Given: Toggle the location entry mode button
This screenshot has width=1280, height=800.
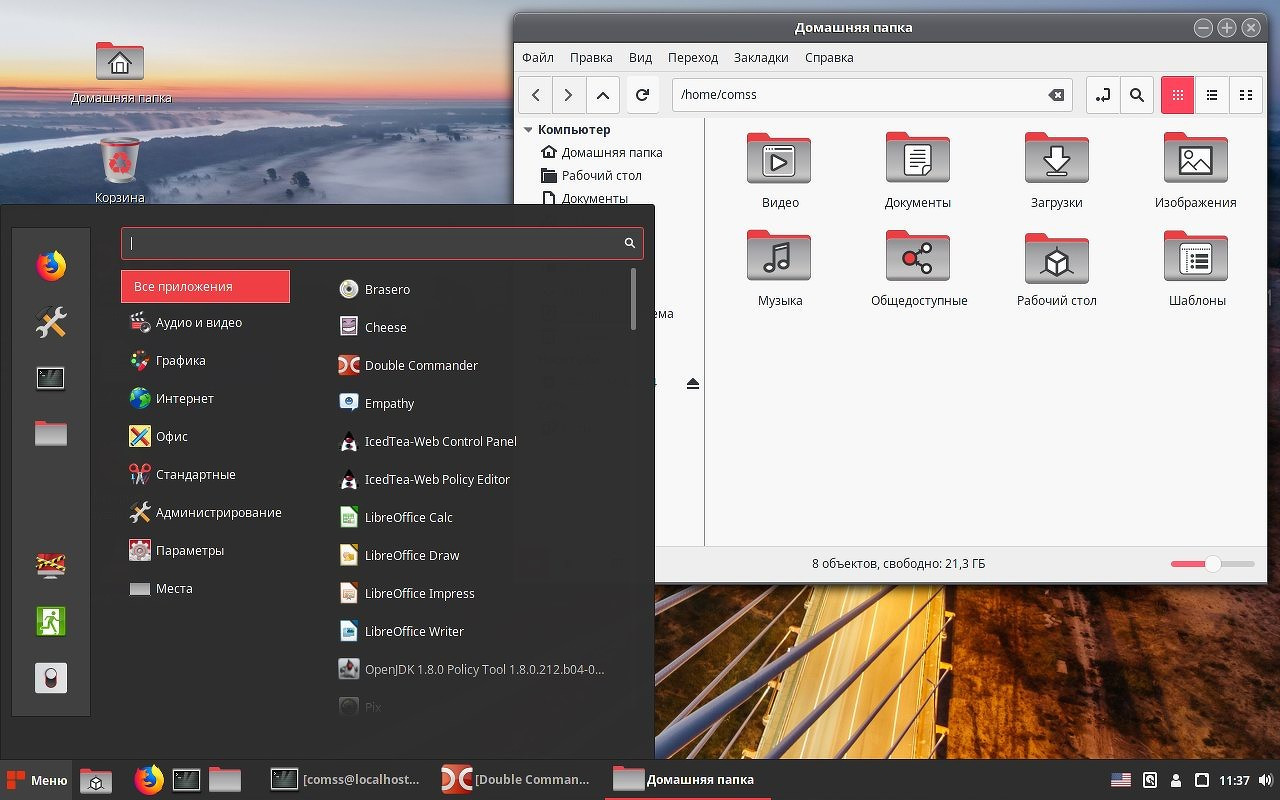Looking at the screenshot, I should point(1103,95).
